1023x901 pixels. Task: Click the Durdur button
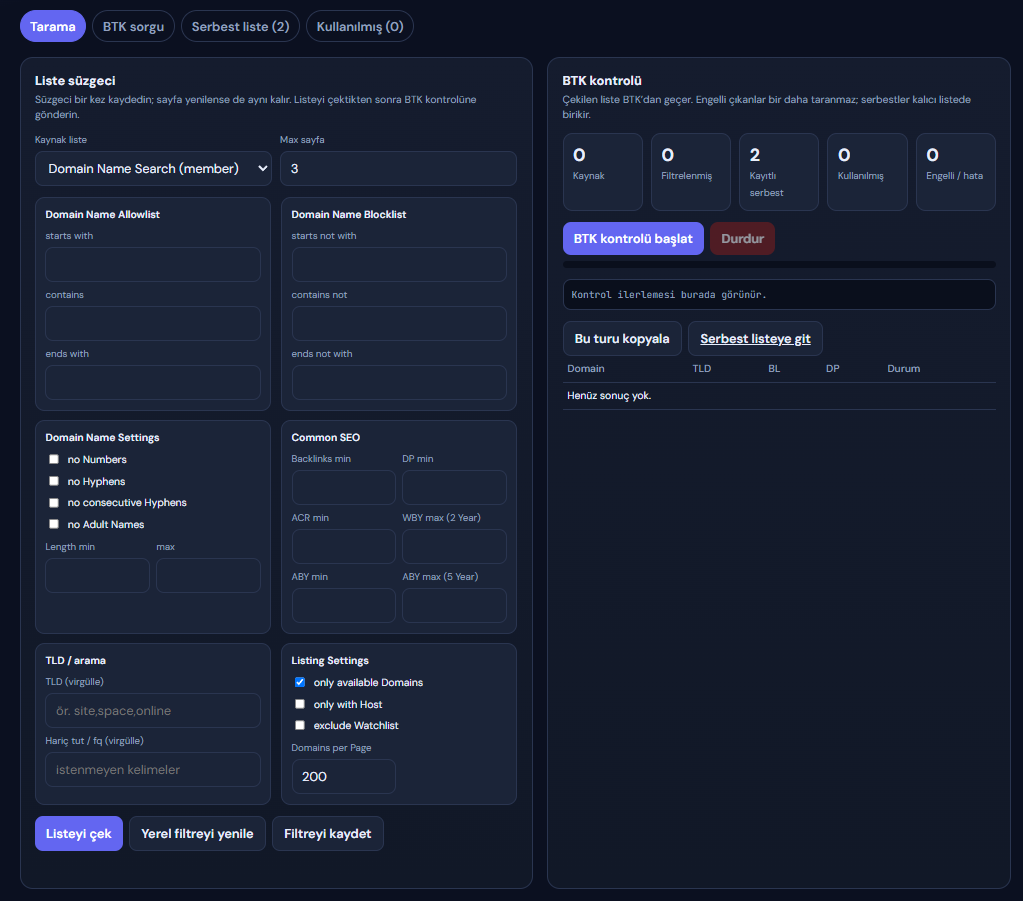click(742, 238)
